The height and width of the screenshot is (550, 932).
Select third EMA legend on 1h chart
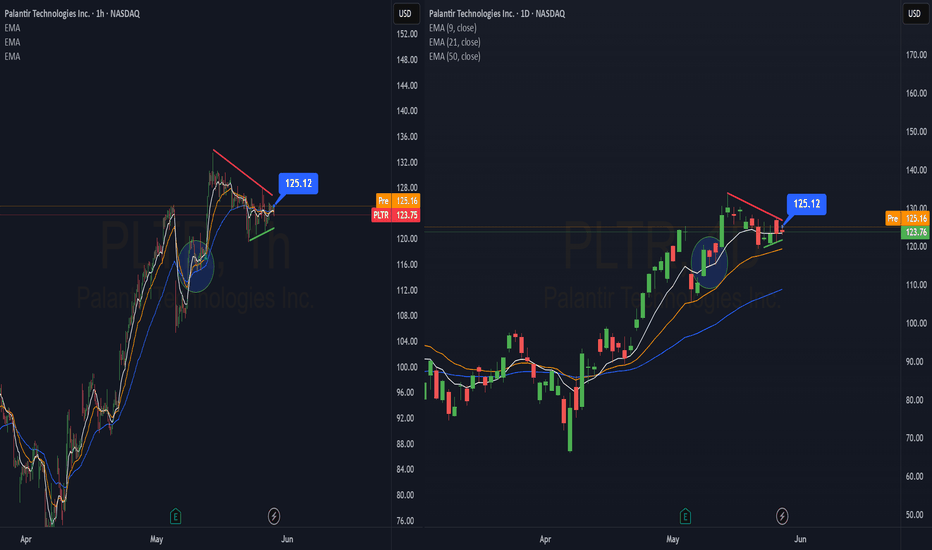click(12, 56)
